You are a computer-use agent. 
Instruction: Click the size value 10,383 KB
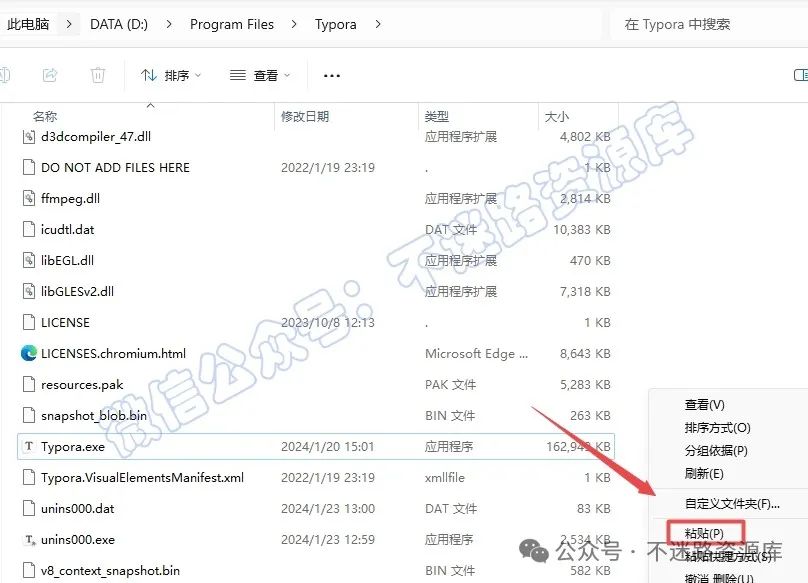pos(582,230)
